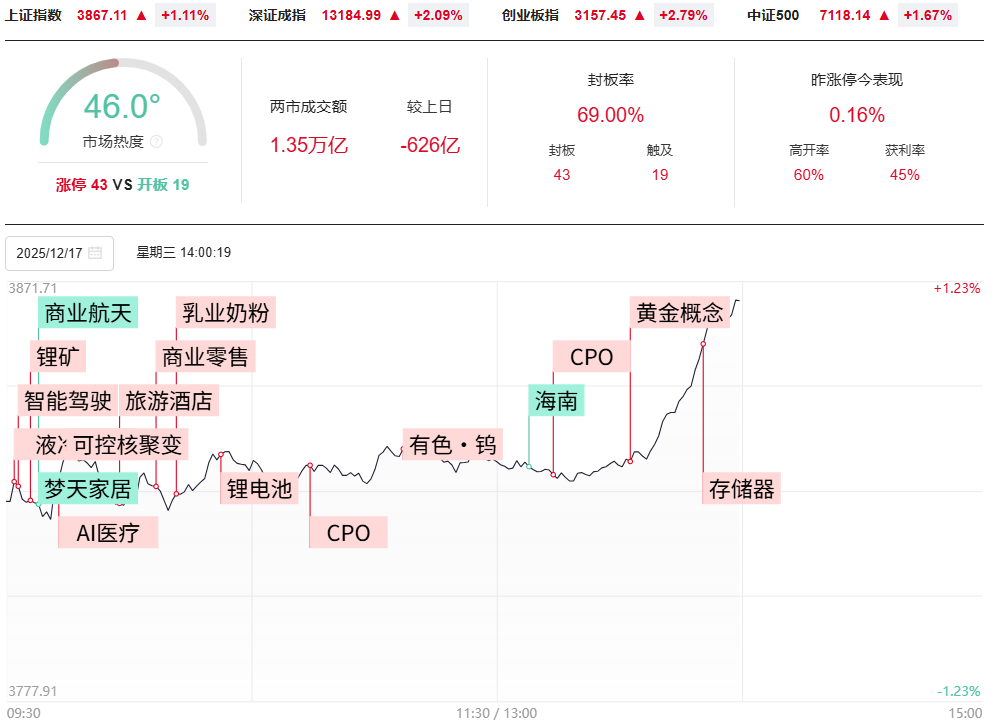
Task: Select the 有色·钨 sector tag
Action: (452, 445)
